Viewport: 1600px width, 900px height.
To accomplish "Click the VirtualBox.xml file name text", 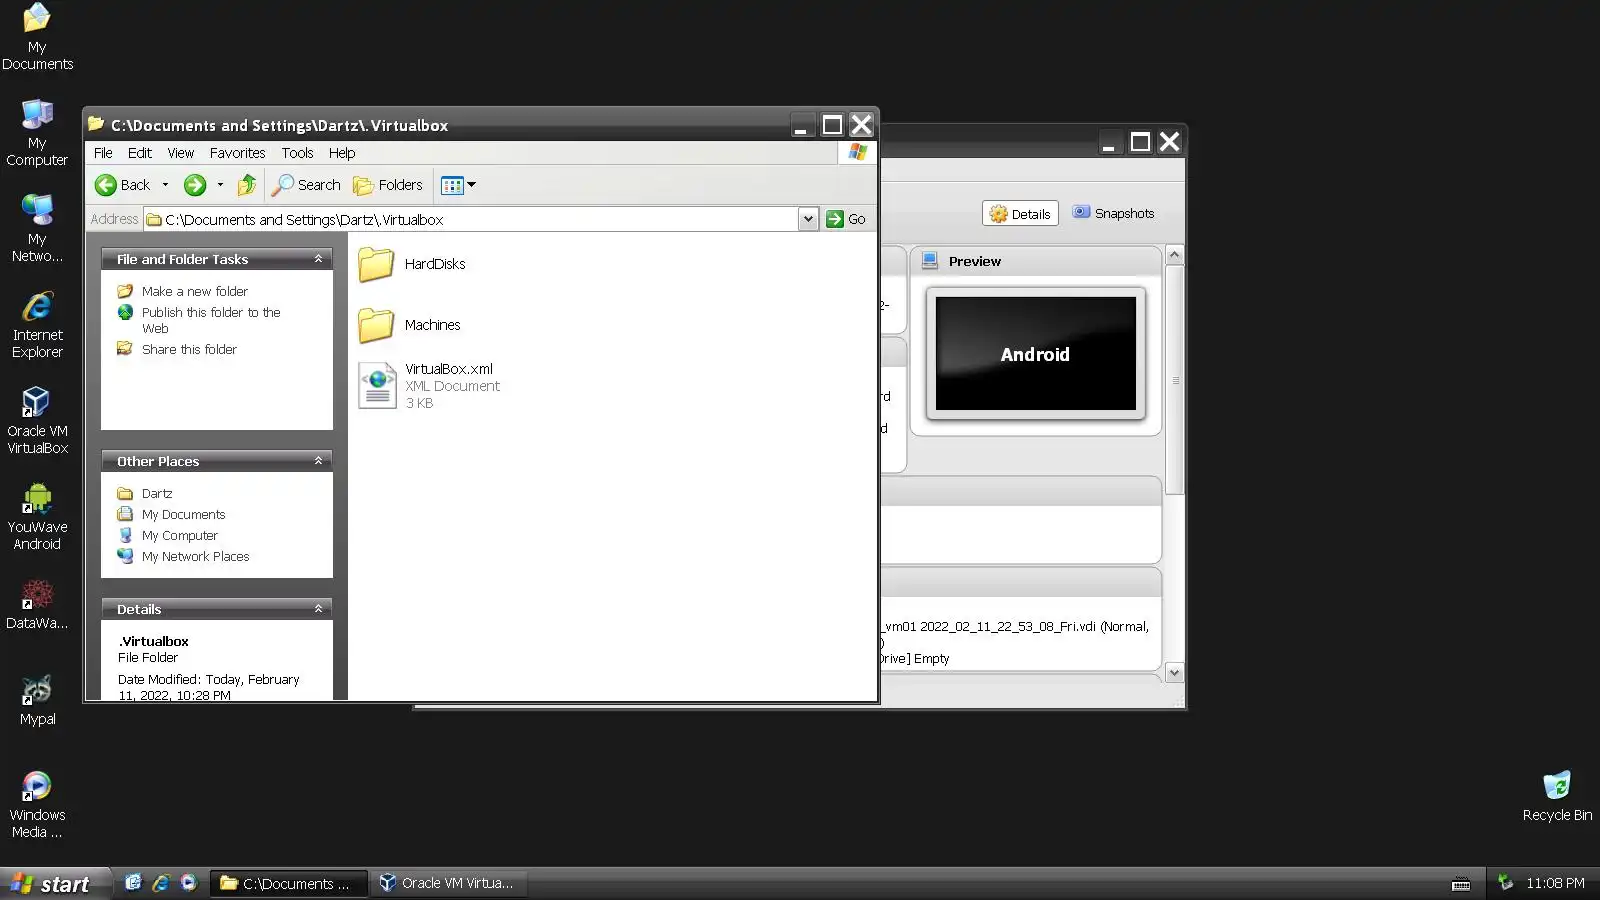I will click(x=449, y=369).
